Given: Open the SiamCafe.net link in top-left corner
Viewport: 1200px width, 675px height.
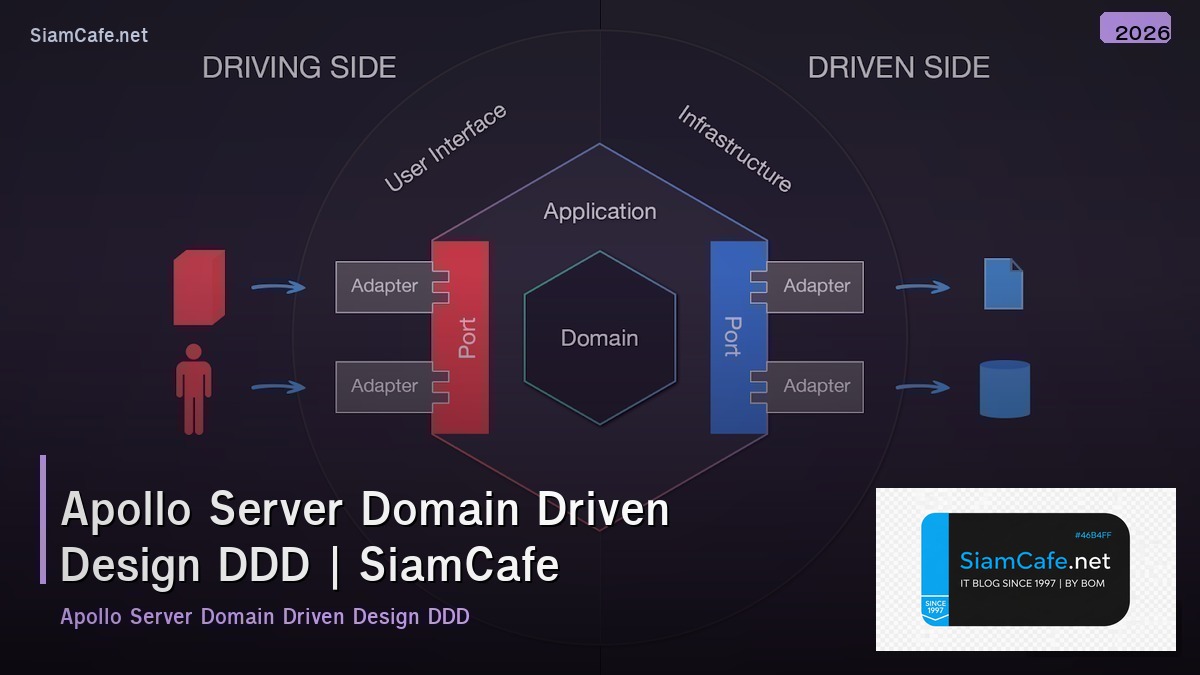Looking at the screenshot, I should tap(89, 35).
